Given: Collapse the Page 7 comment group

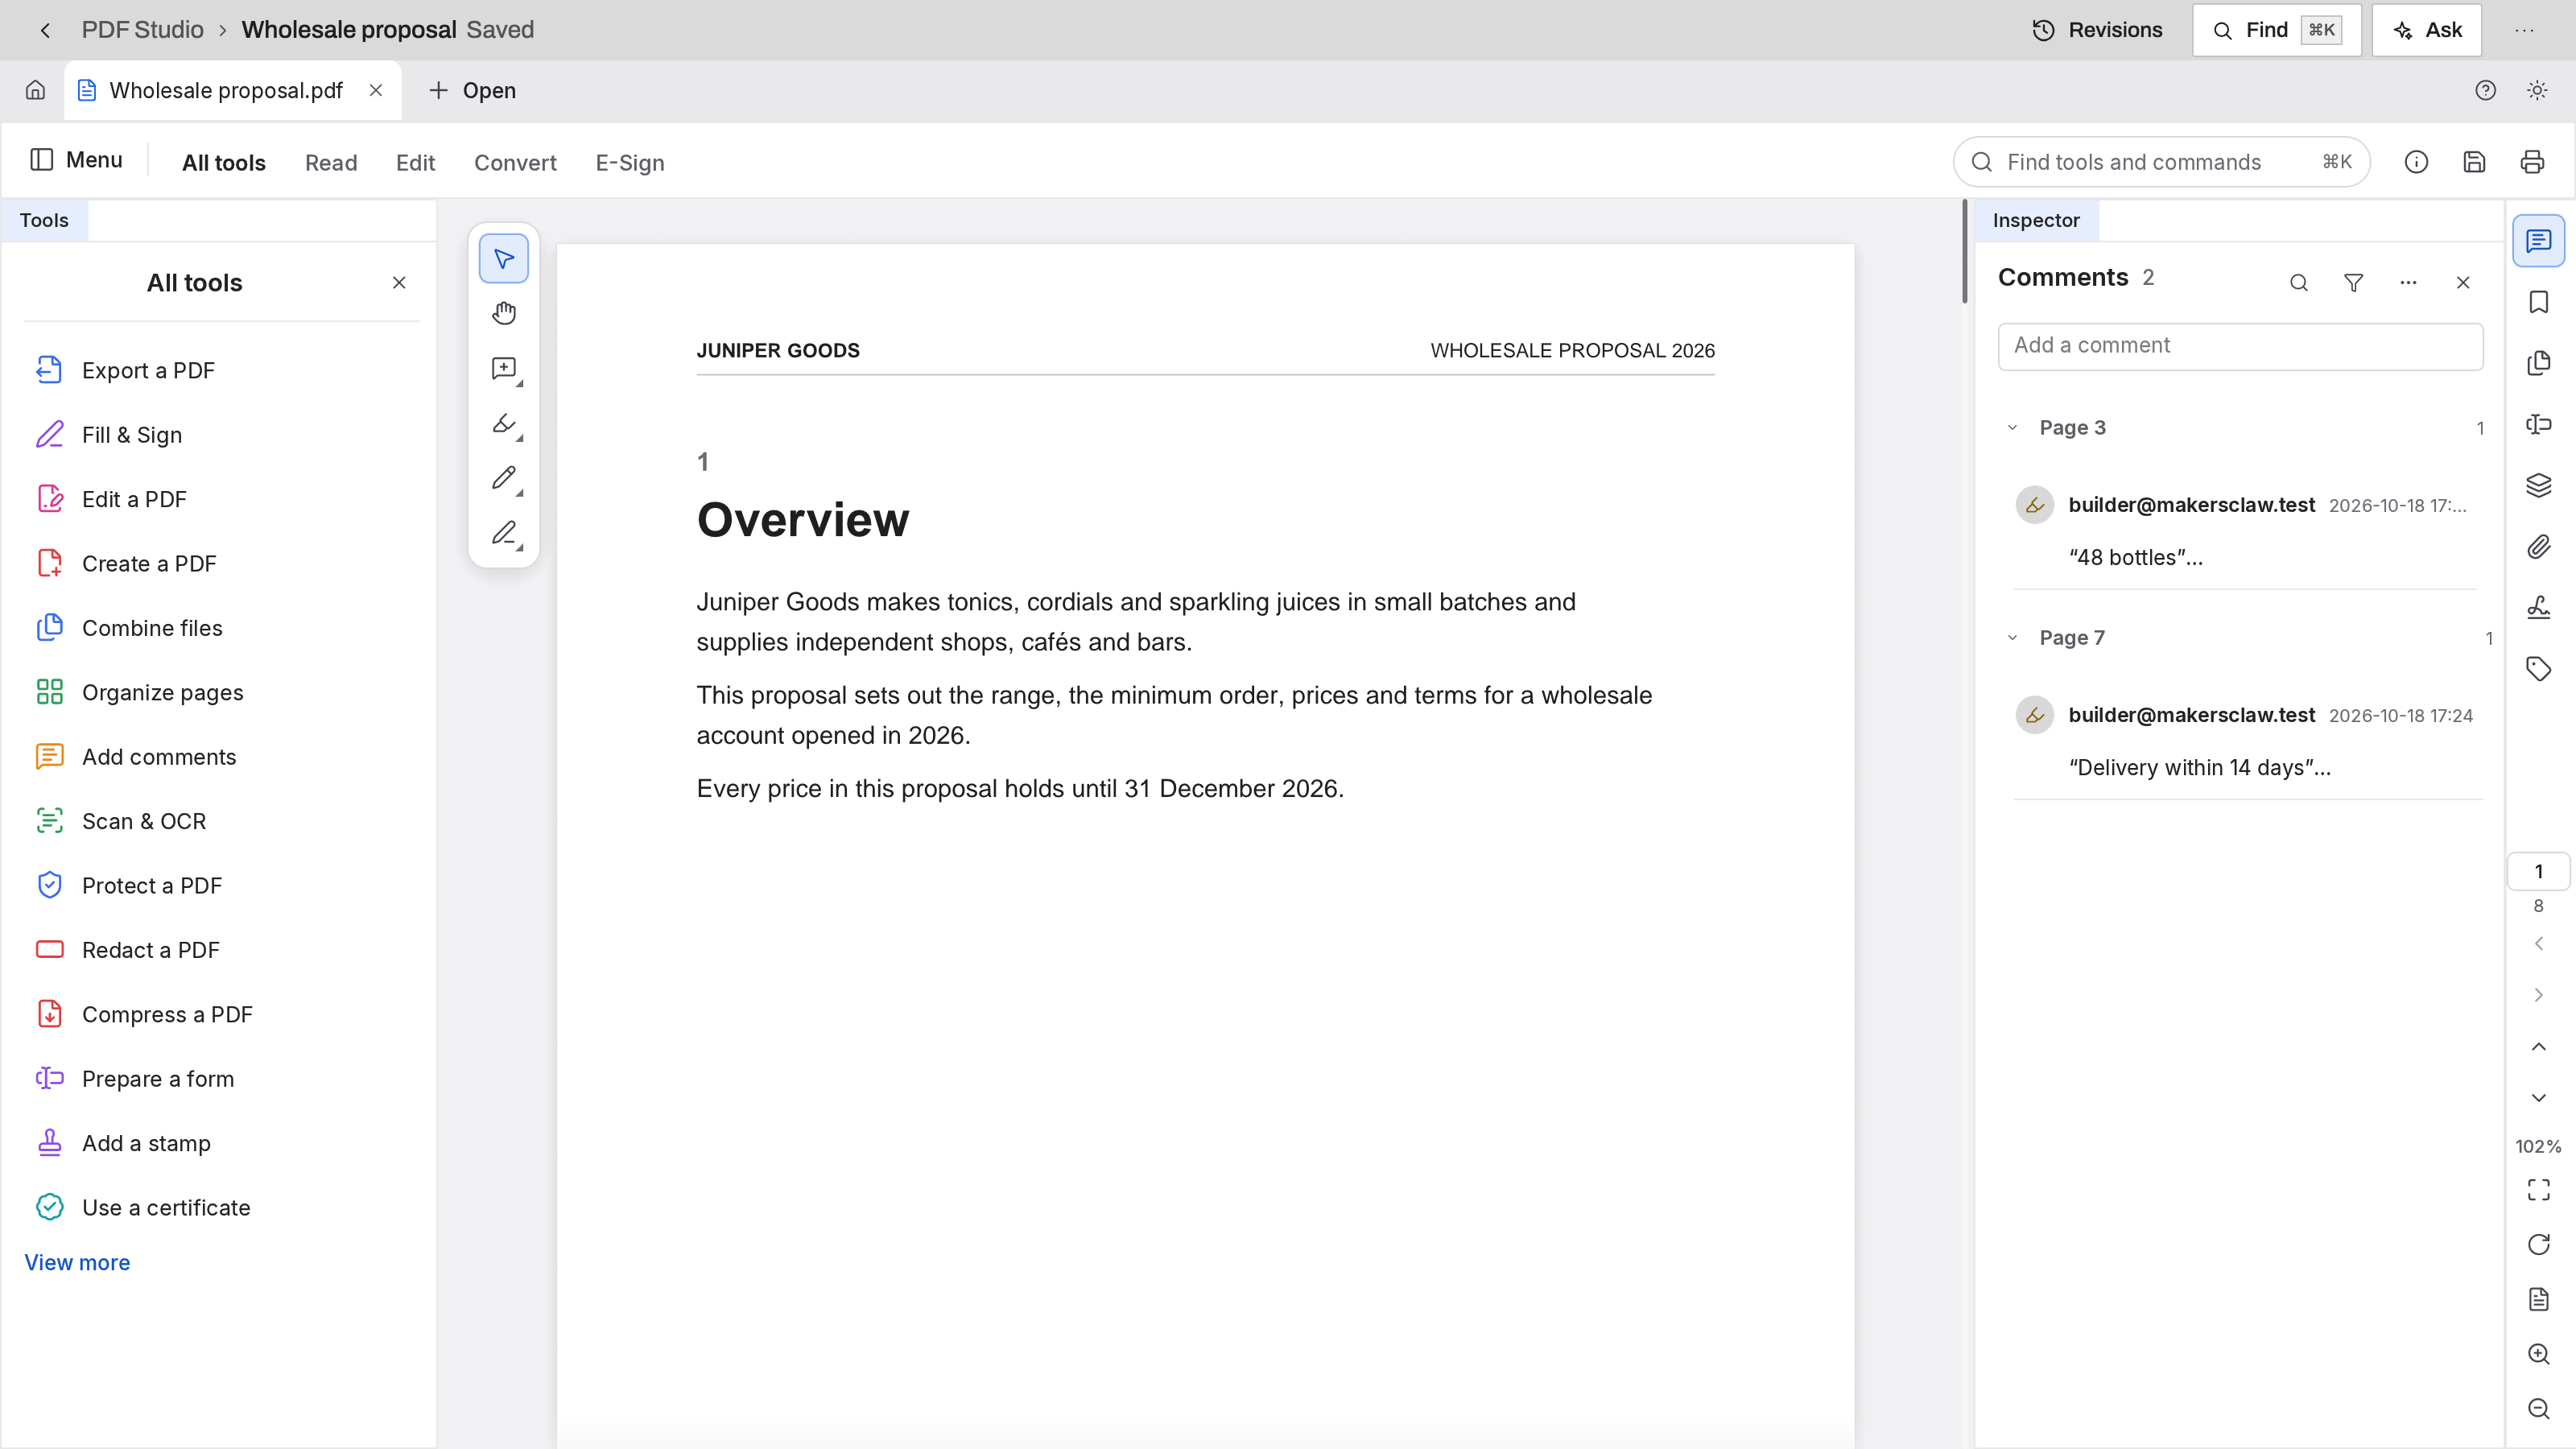Looking at the screenshot, I should (2012, 638).
